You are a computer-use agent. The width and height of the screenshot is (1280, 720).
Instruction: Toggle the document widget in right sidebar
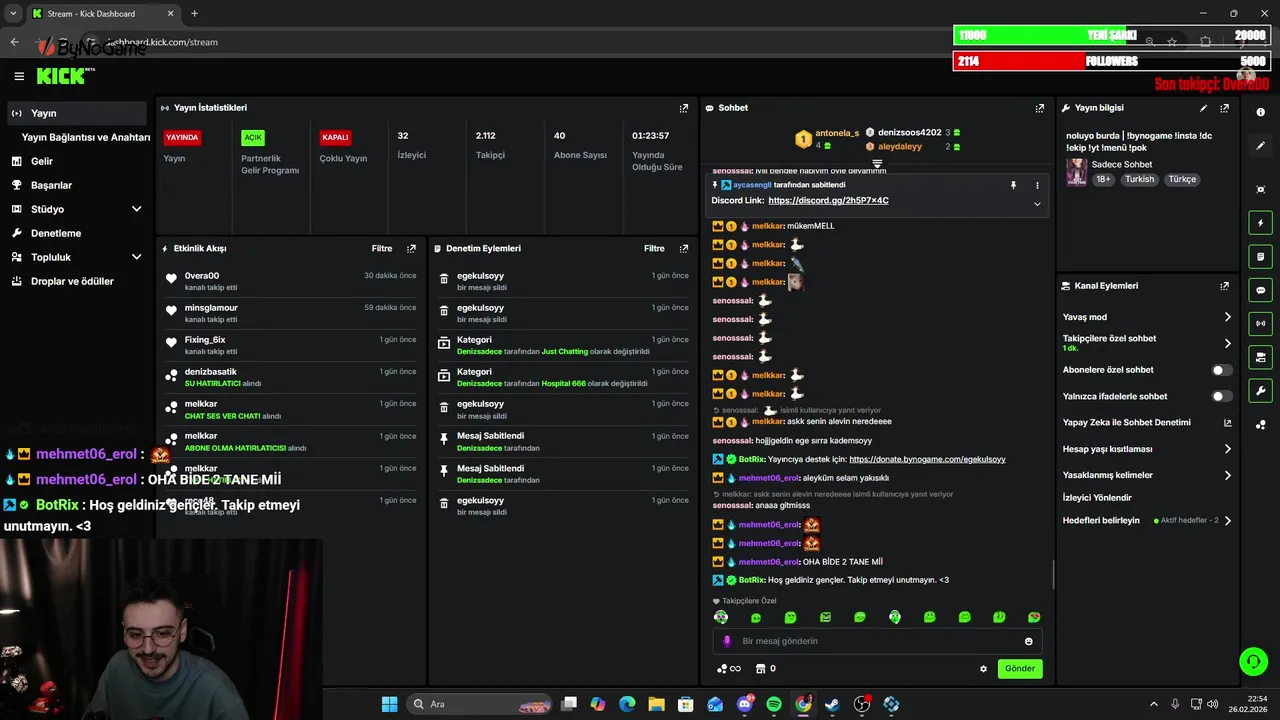(1261, 257)
